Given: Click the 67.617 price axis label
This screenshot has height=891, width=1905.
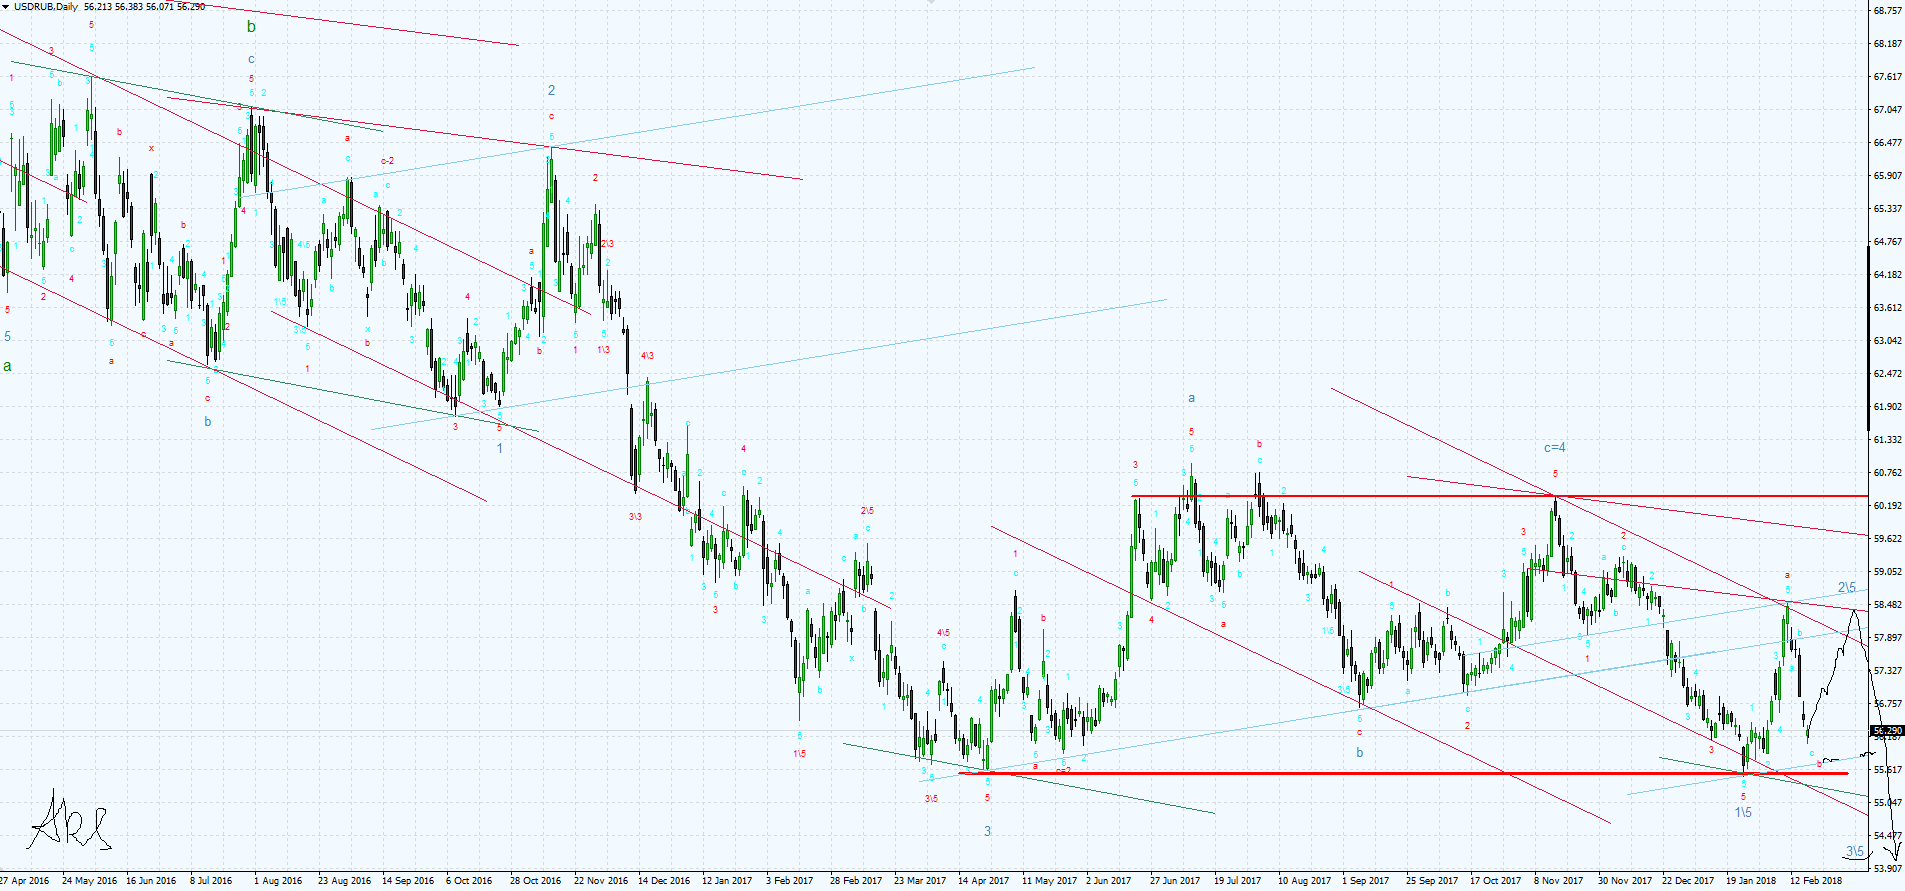Looking at the screenshot, I should click(1888, 77).
